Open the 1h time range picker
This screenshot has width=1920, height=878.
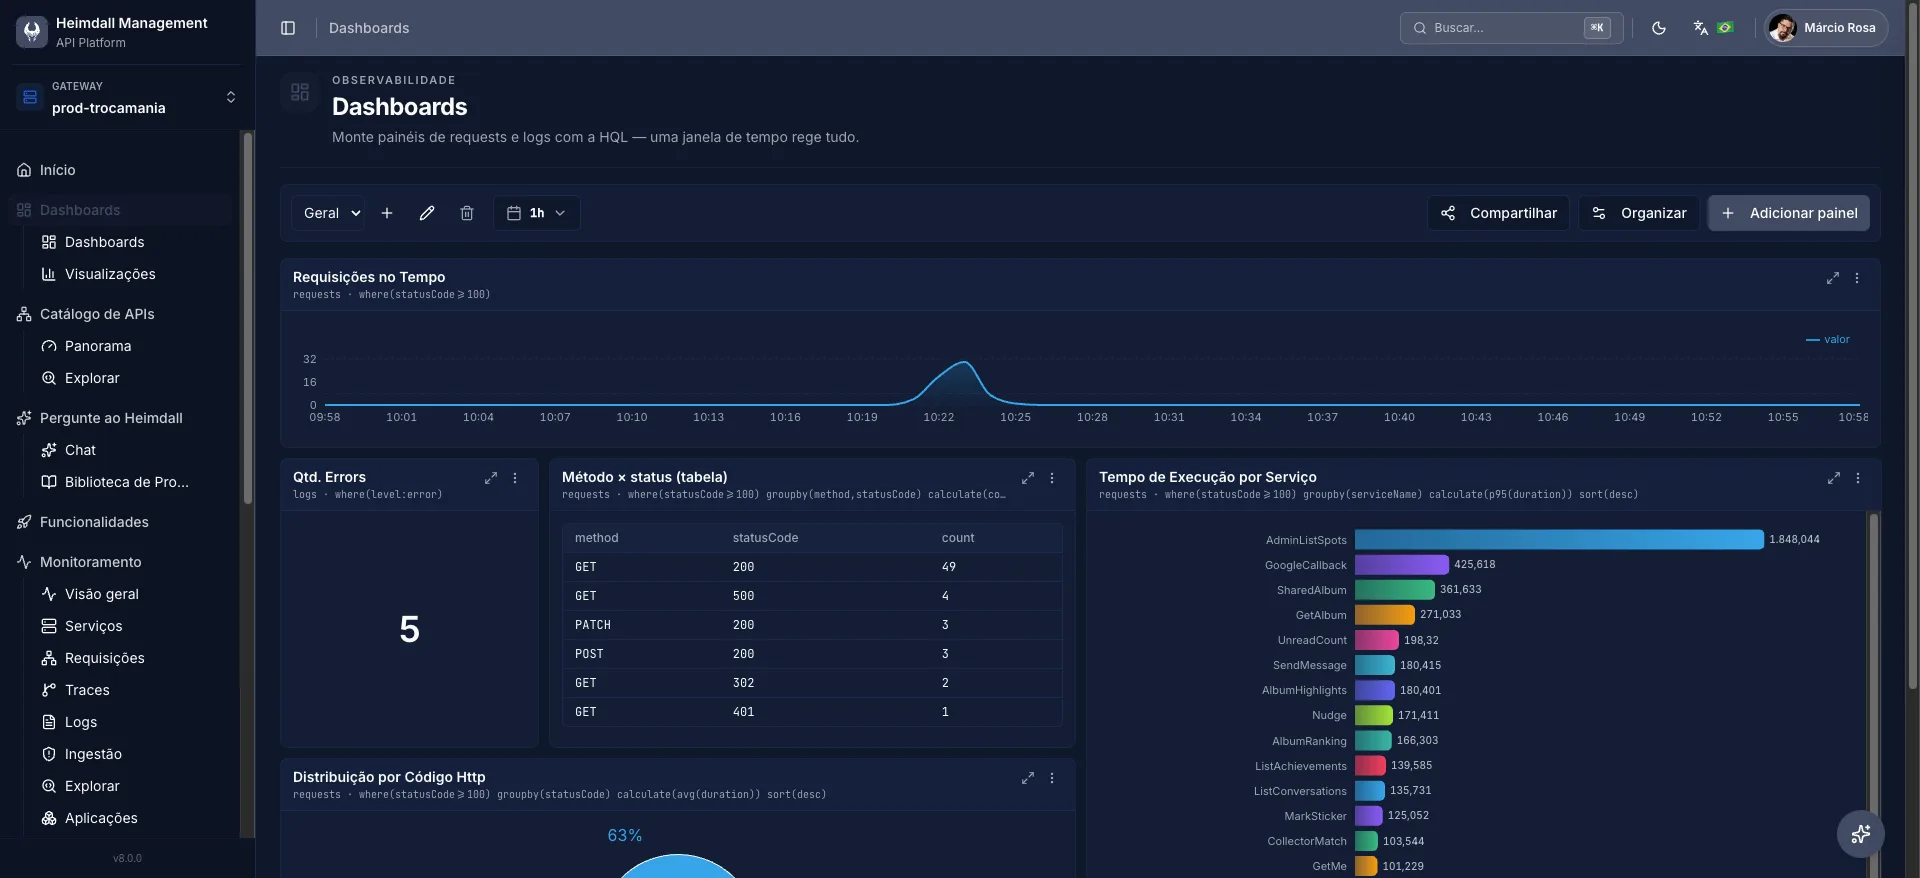tap(536, 213)
